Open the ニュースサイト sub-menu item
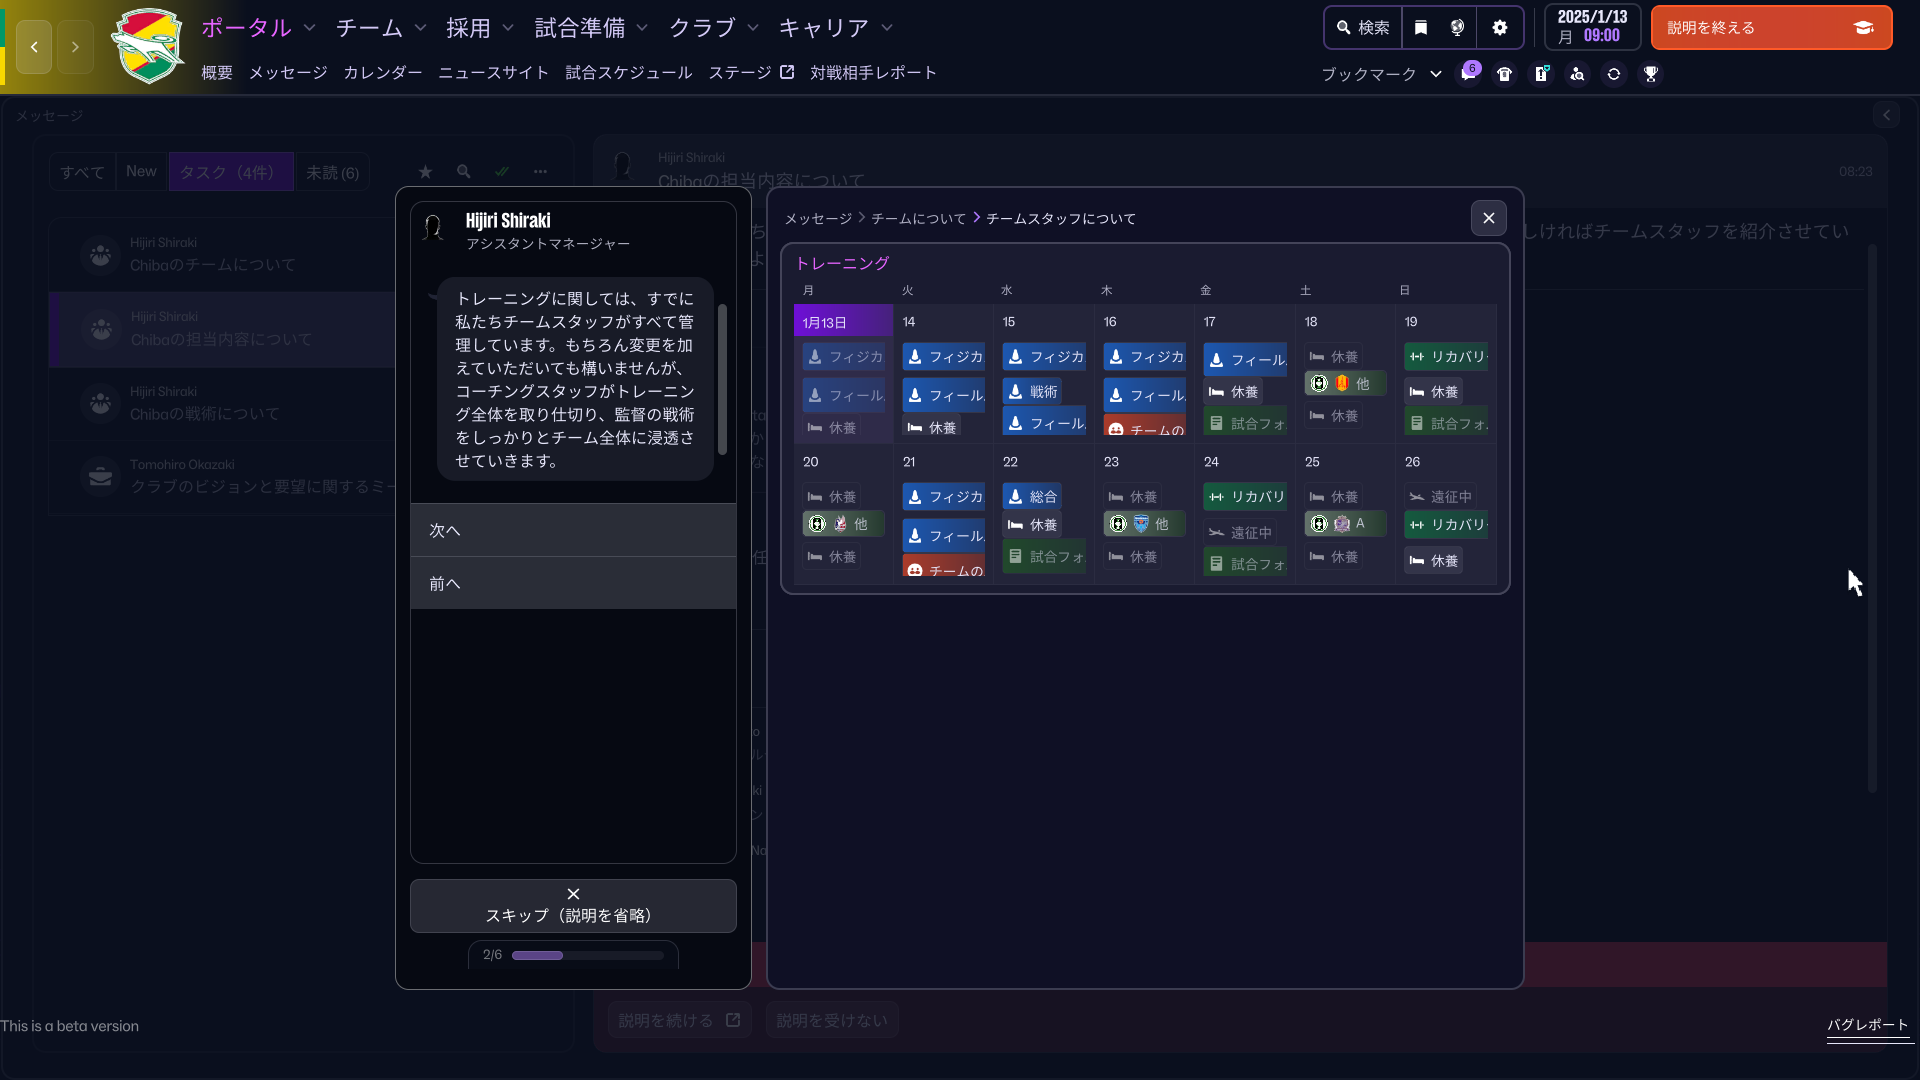The image size is (1920, 1080). (494, 73)
